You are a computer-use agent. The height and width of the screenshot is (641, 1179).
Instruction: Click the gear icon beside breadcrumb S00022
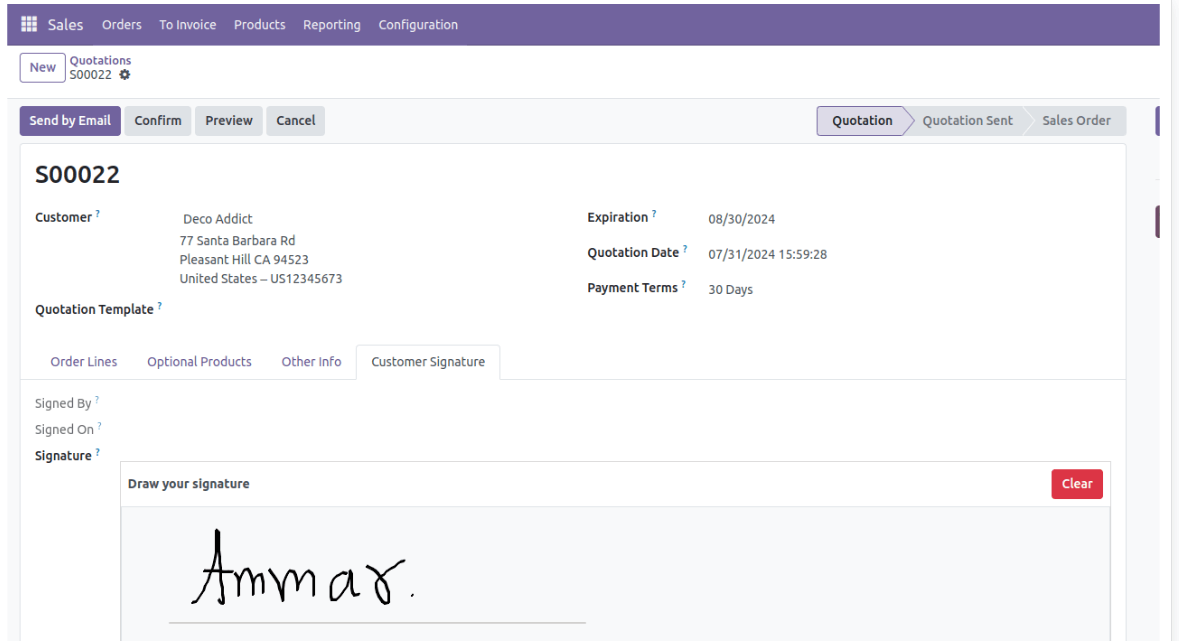[x=124, y=75]
